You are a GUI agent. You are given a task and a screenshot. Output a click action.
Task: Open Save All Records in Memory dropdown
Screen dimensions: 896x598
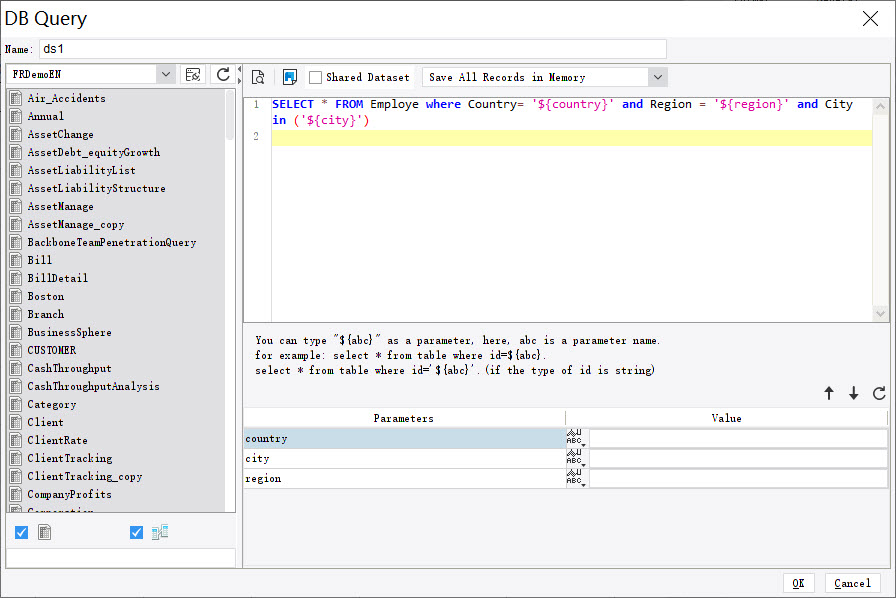[x=657, y=77]
